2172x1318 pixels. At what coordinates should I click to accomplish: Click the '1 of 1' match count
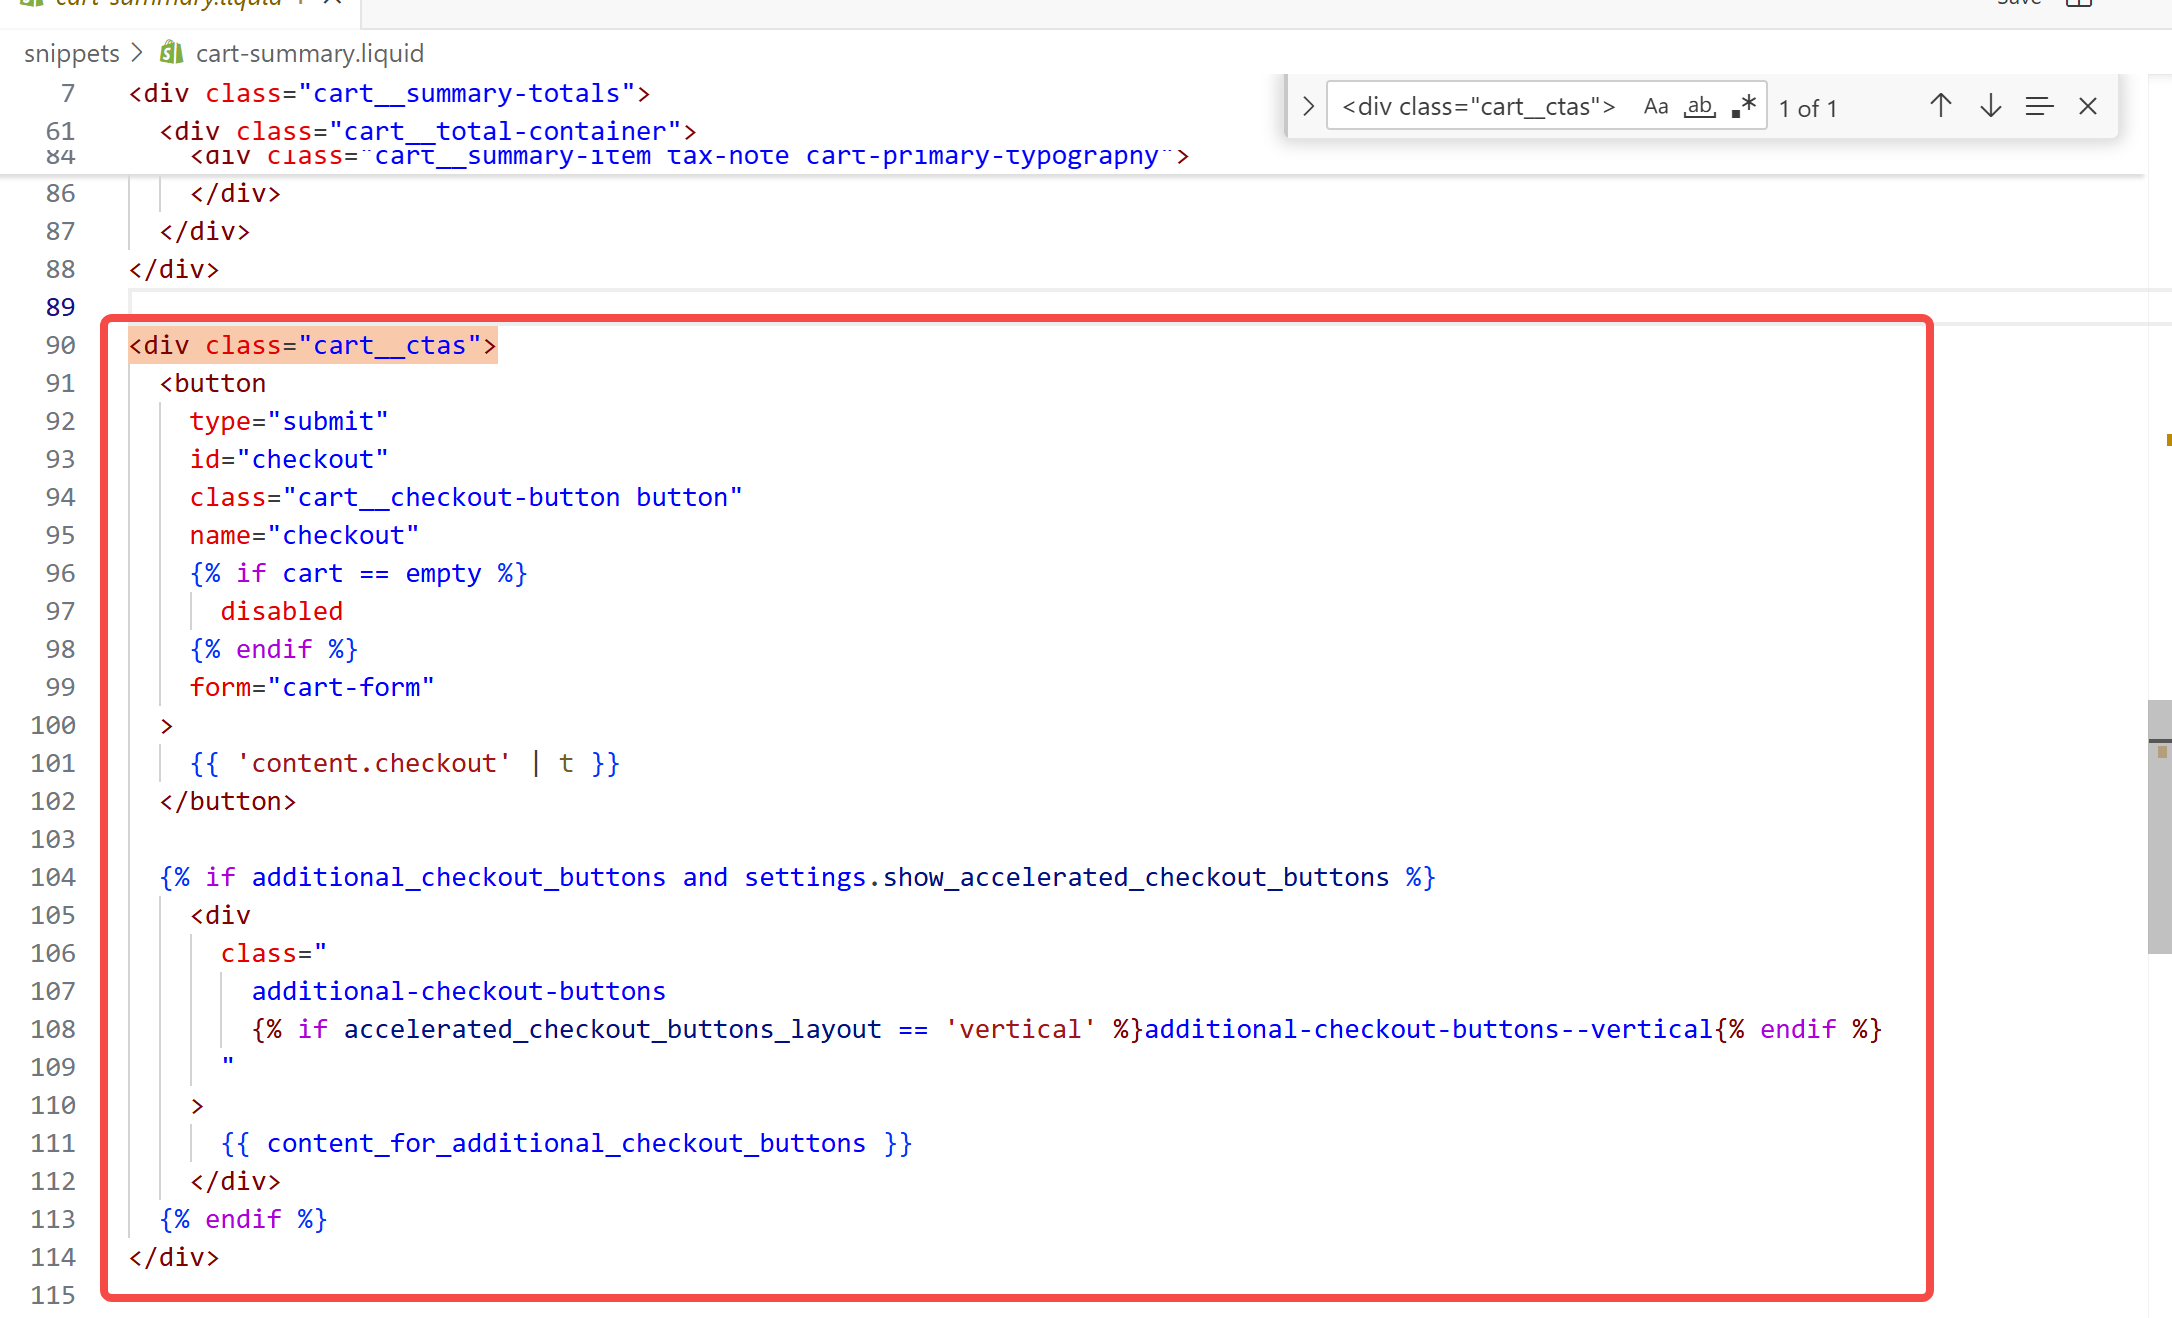pyautogui.click(x=1808, y=108)
